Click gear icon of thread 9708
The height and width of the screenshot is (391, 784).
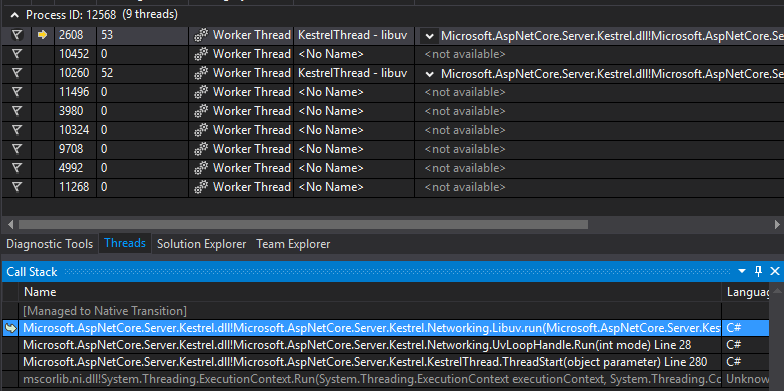pyautogui.click(x=201, y=149)
